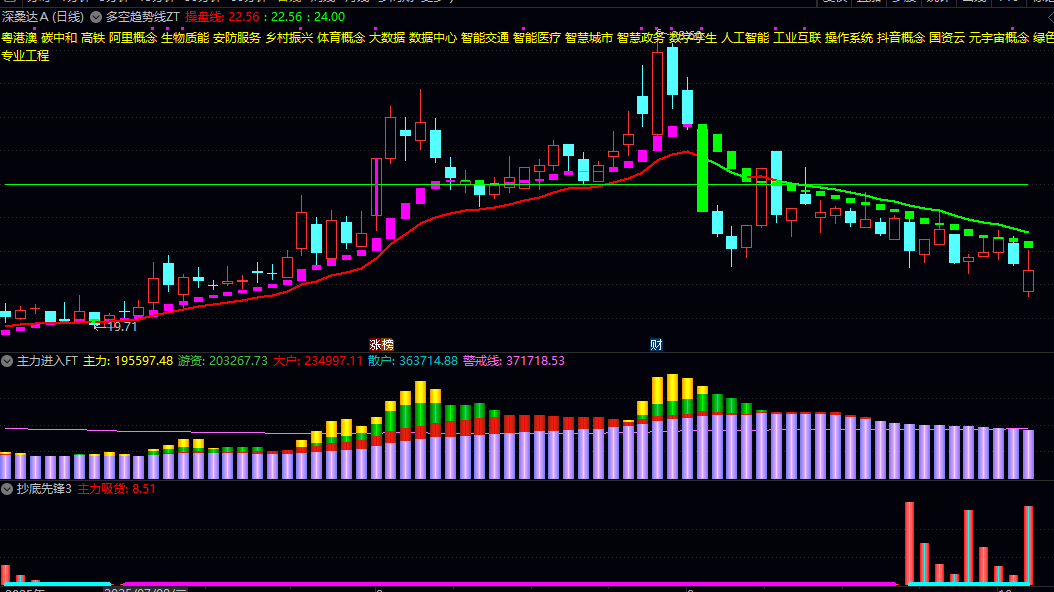Screen dimensions: 1054x592
Task: Open the 数据中心 concept tag
Action: [x=433, y=38]
